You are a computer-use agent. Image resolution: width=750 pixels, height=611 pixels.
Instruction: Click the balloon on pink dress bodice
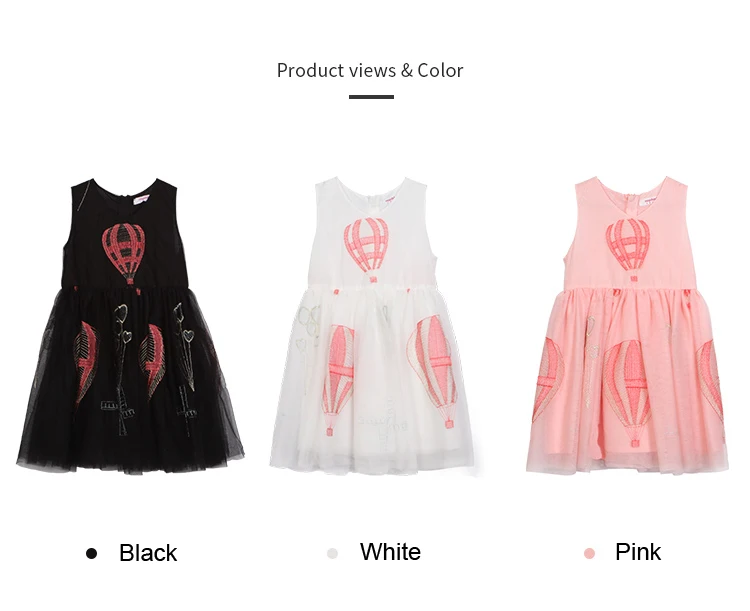(628, 250)
